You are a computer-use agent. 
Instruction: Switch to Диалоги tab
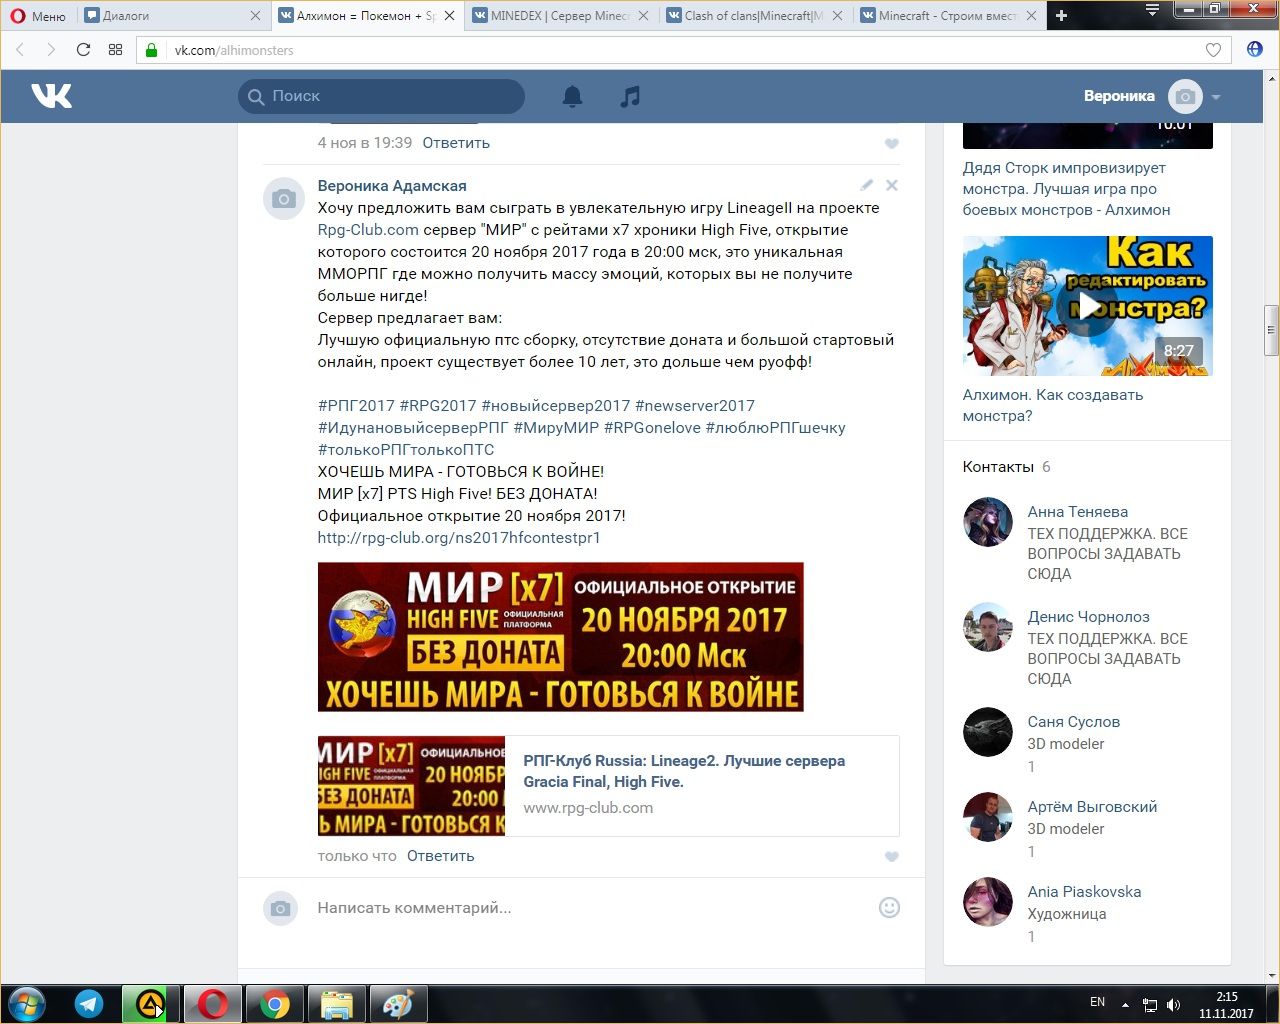pyautogui.click(x=174, y=15)
